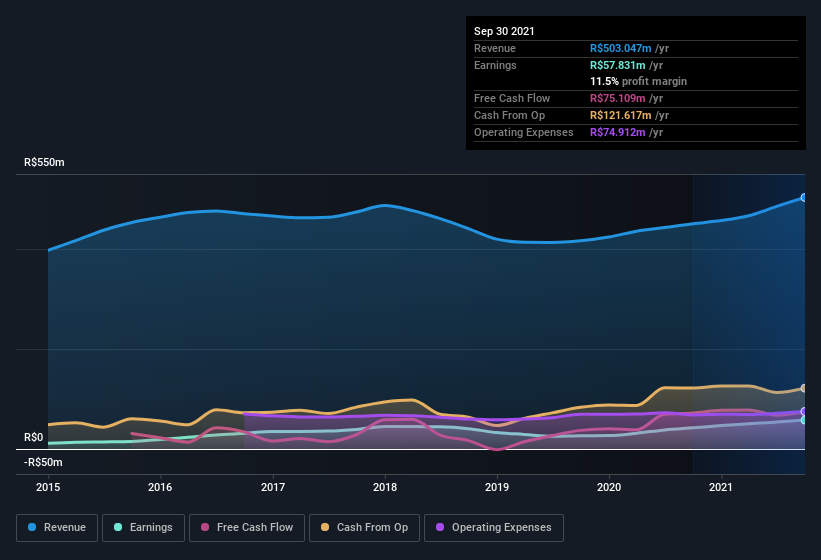Toggle the Revenue legend series
821x560 pixels.
pyautogui.click(x=57, y=528)
